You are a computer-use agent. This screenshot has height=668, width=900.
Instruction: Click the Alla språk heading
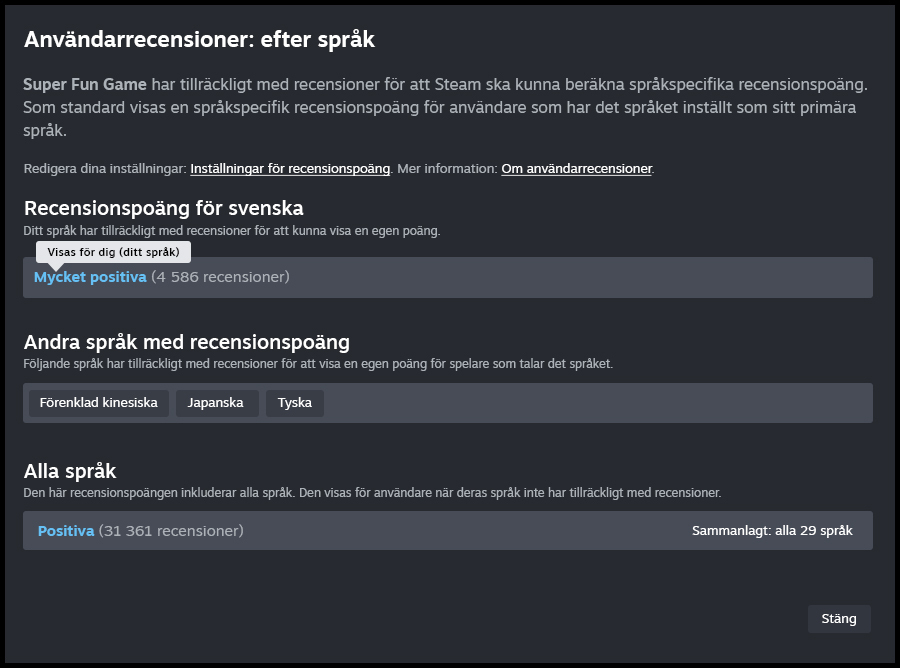70,471
